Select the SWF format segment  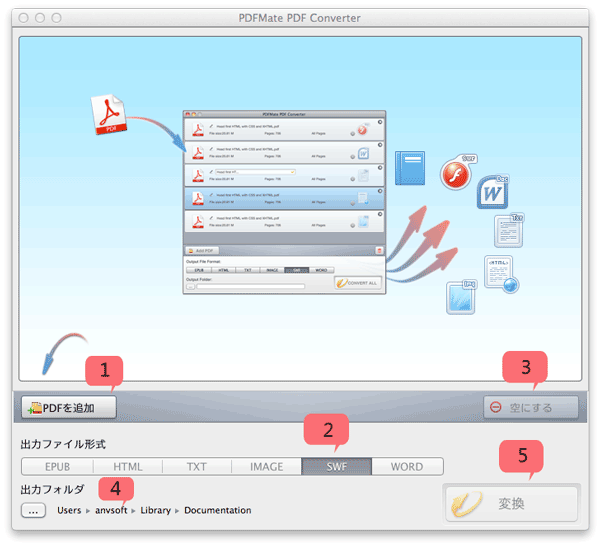[x=336, y=467]
